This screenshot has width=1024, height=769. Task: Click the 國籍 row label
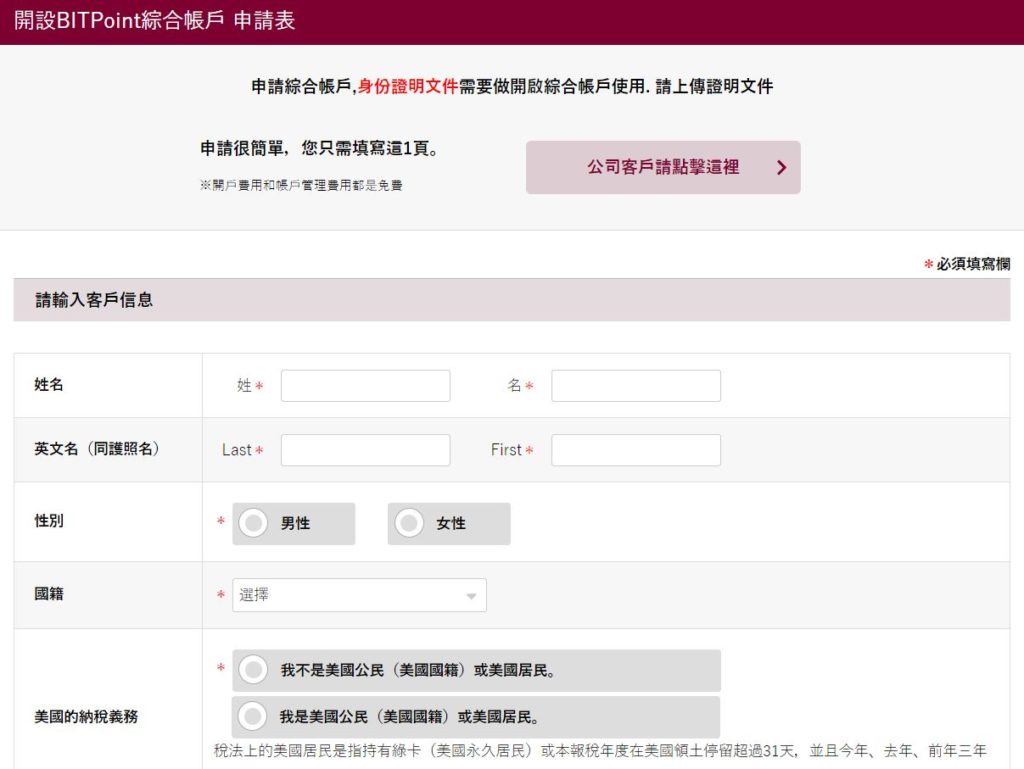click(49, 594)
